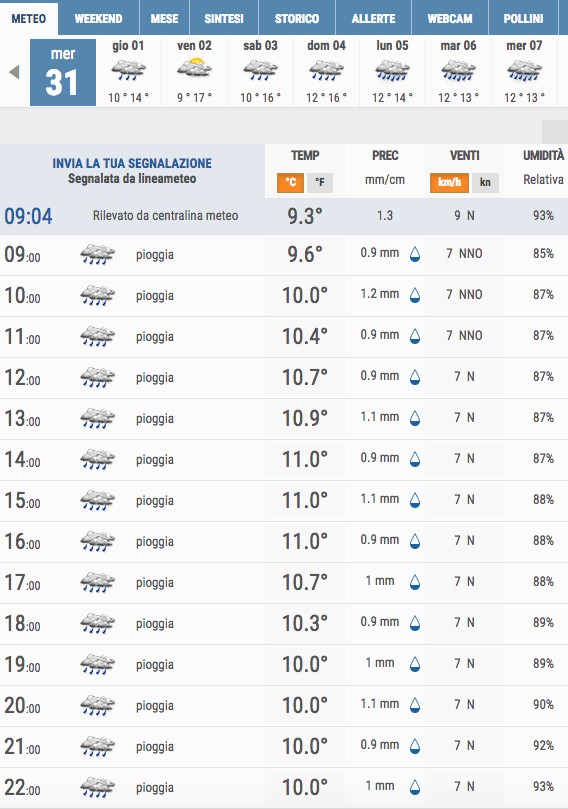Switch temperature to °F
568x809 pixels.
pos(320,182)
